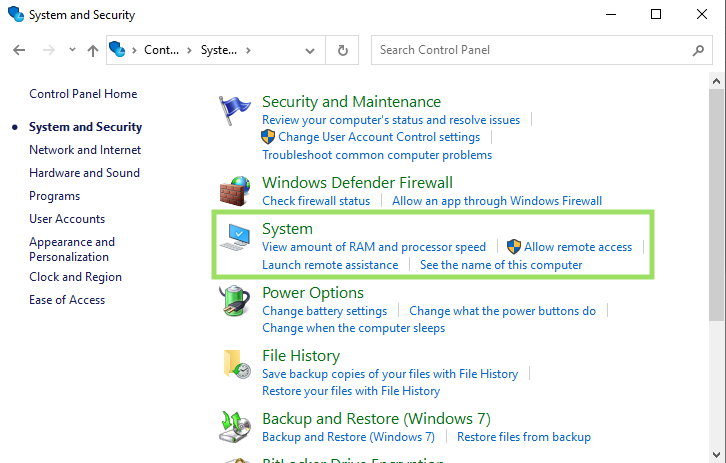Click Change User Account Control settings

[x=379, y=137]
